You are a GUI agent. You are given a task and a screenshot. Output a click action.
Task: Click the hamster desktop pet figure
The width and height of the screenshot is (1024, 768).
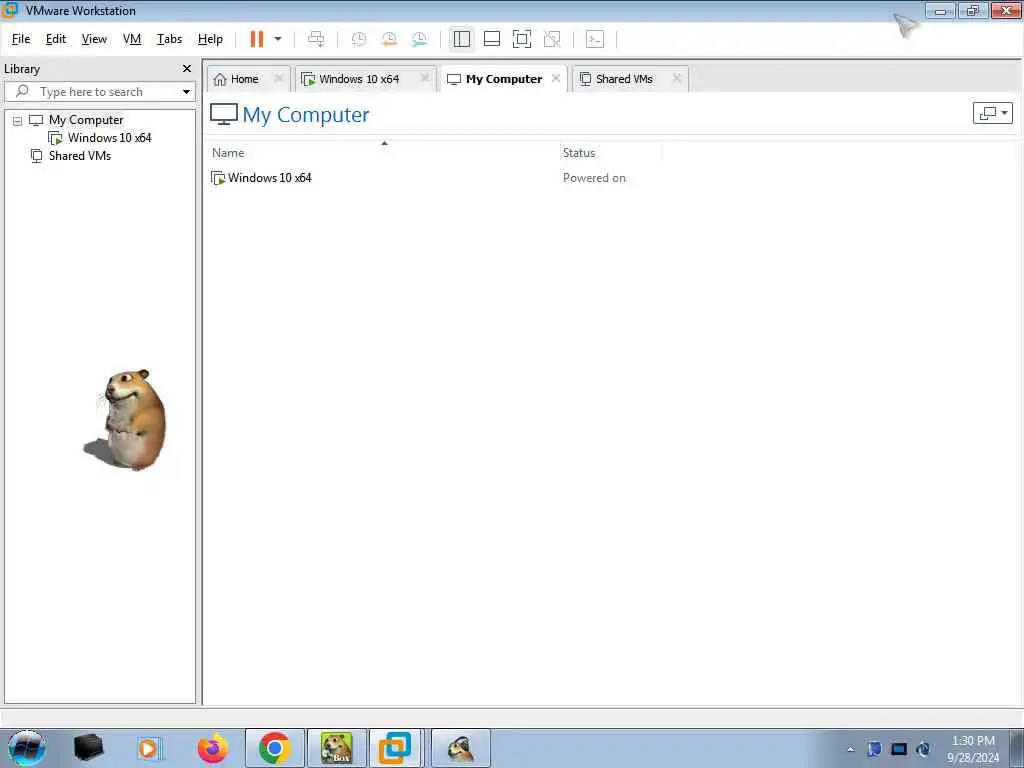coord(127,419)
